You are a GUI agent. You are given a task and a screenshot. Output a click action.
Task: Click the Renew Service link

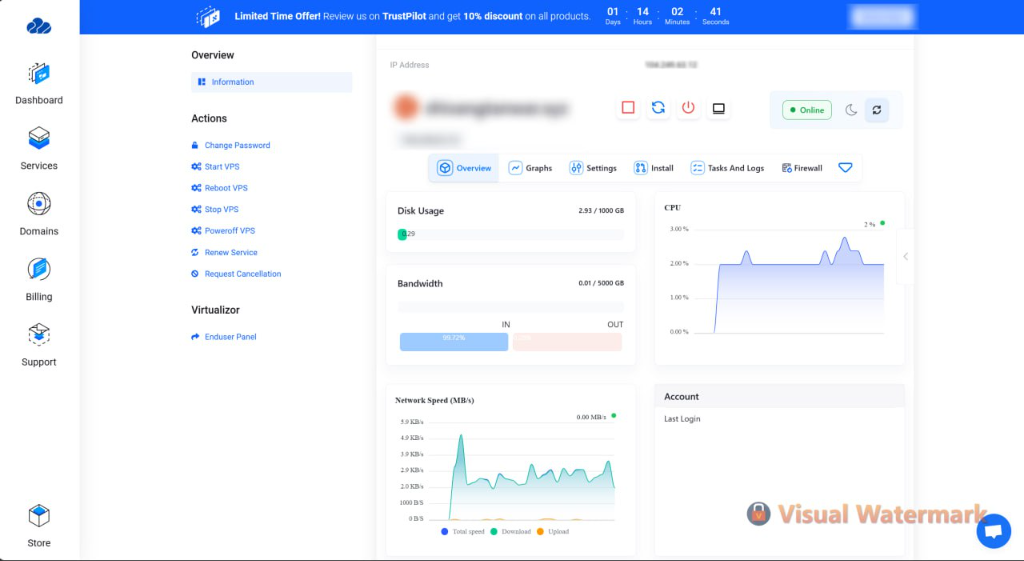(224, 252)
